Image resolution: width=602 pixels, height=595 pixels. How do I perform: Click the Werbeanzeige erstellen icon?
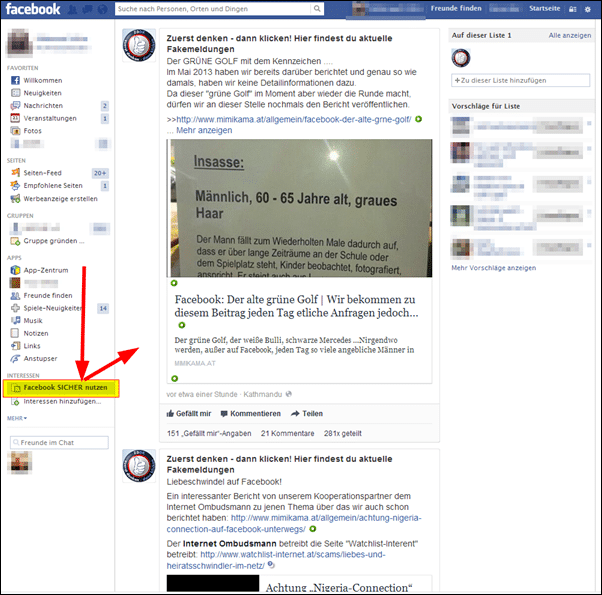15,199
